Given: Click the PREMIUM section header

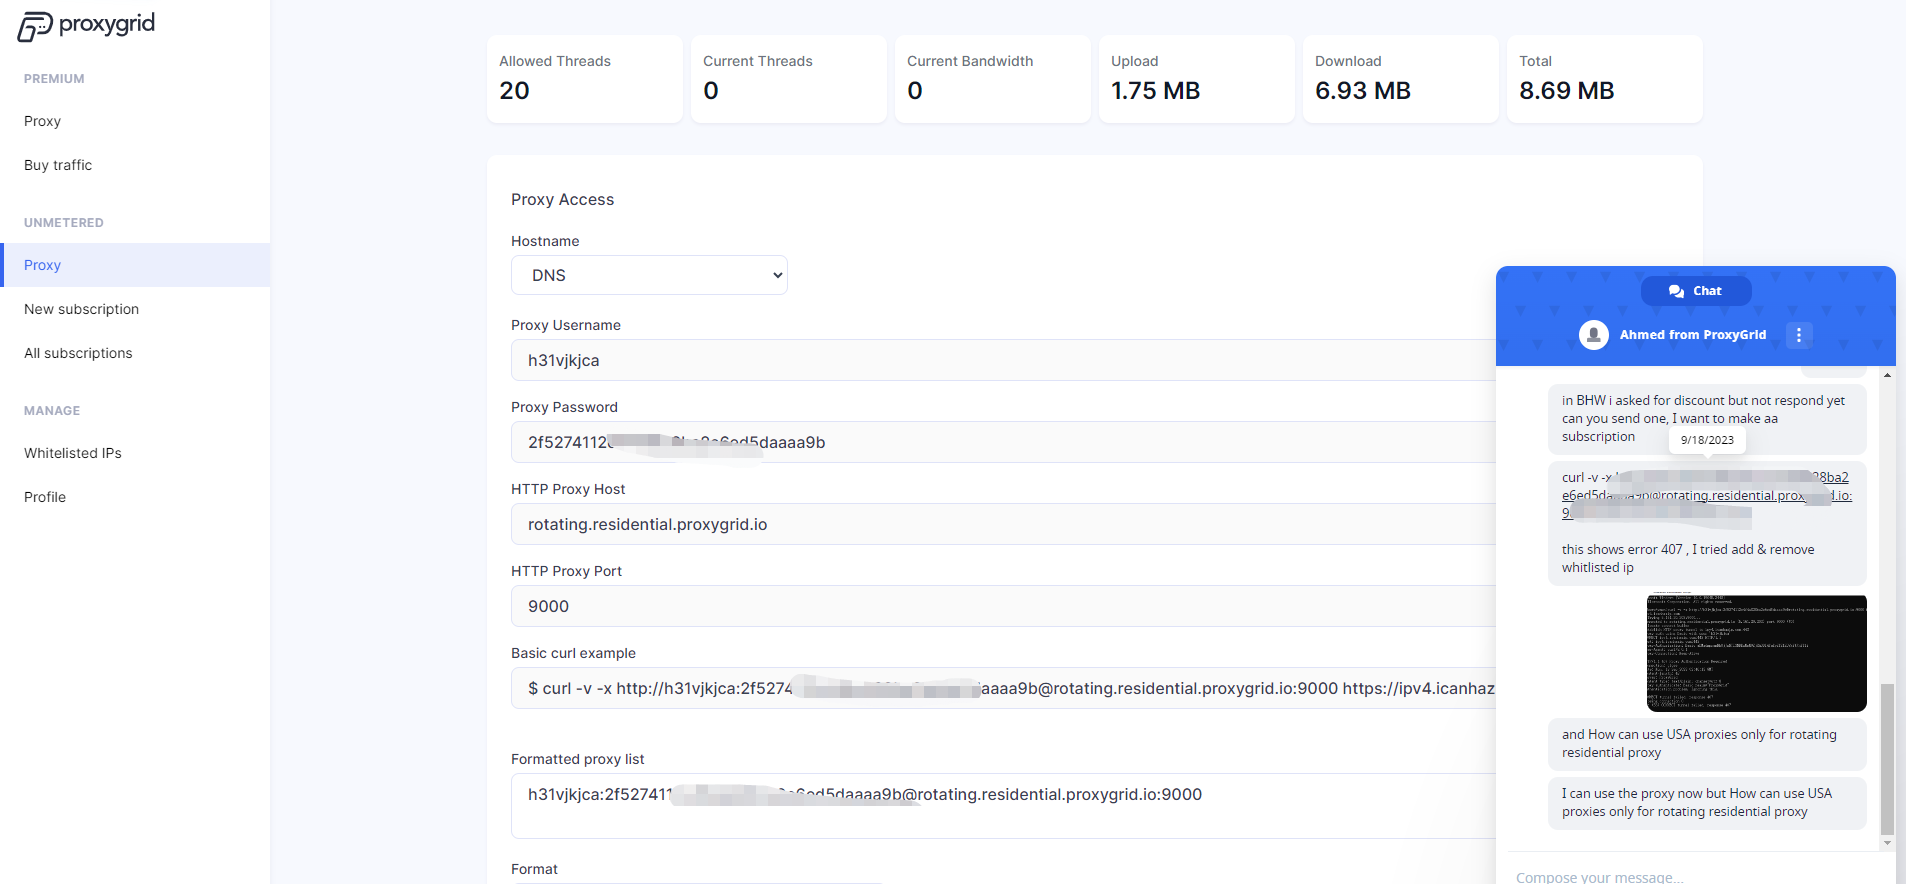Looking at the screenshot, I should tap(54, 79).
